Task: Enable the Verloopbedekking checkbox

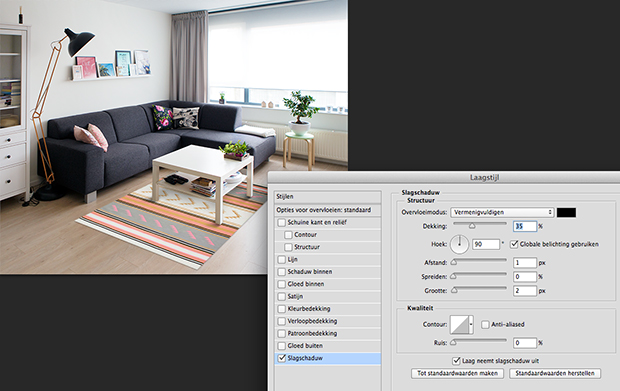Action: [282, 321]
